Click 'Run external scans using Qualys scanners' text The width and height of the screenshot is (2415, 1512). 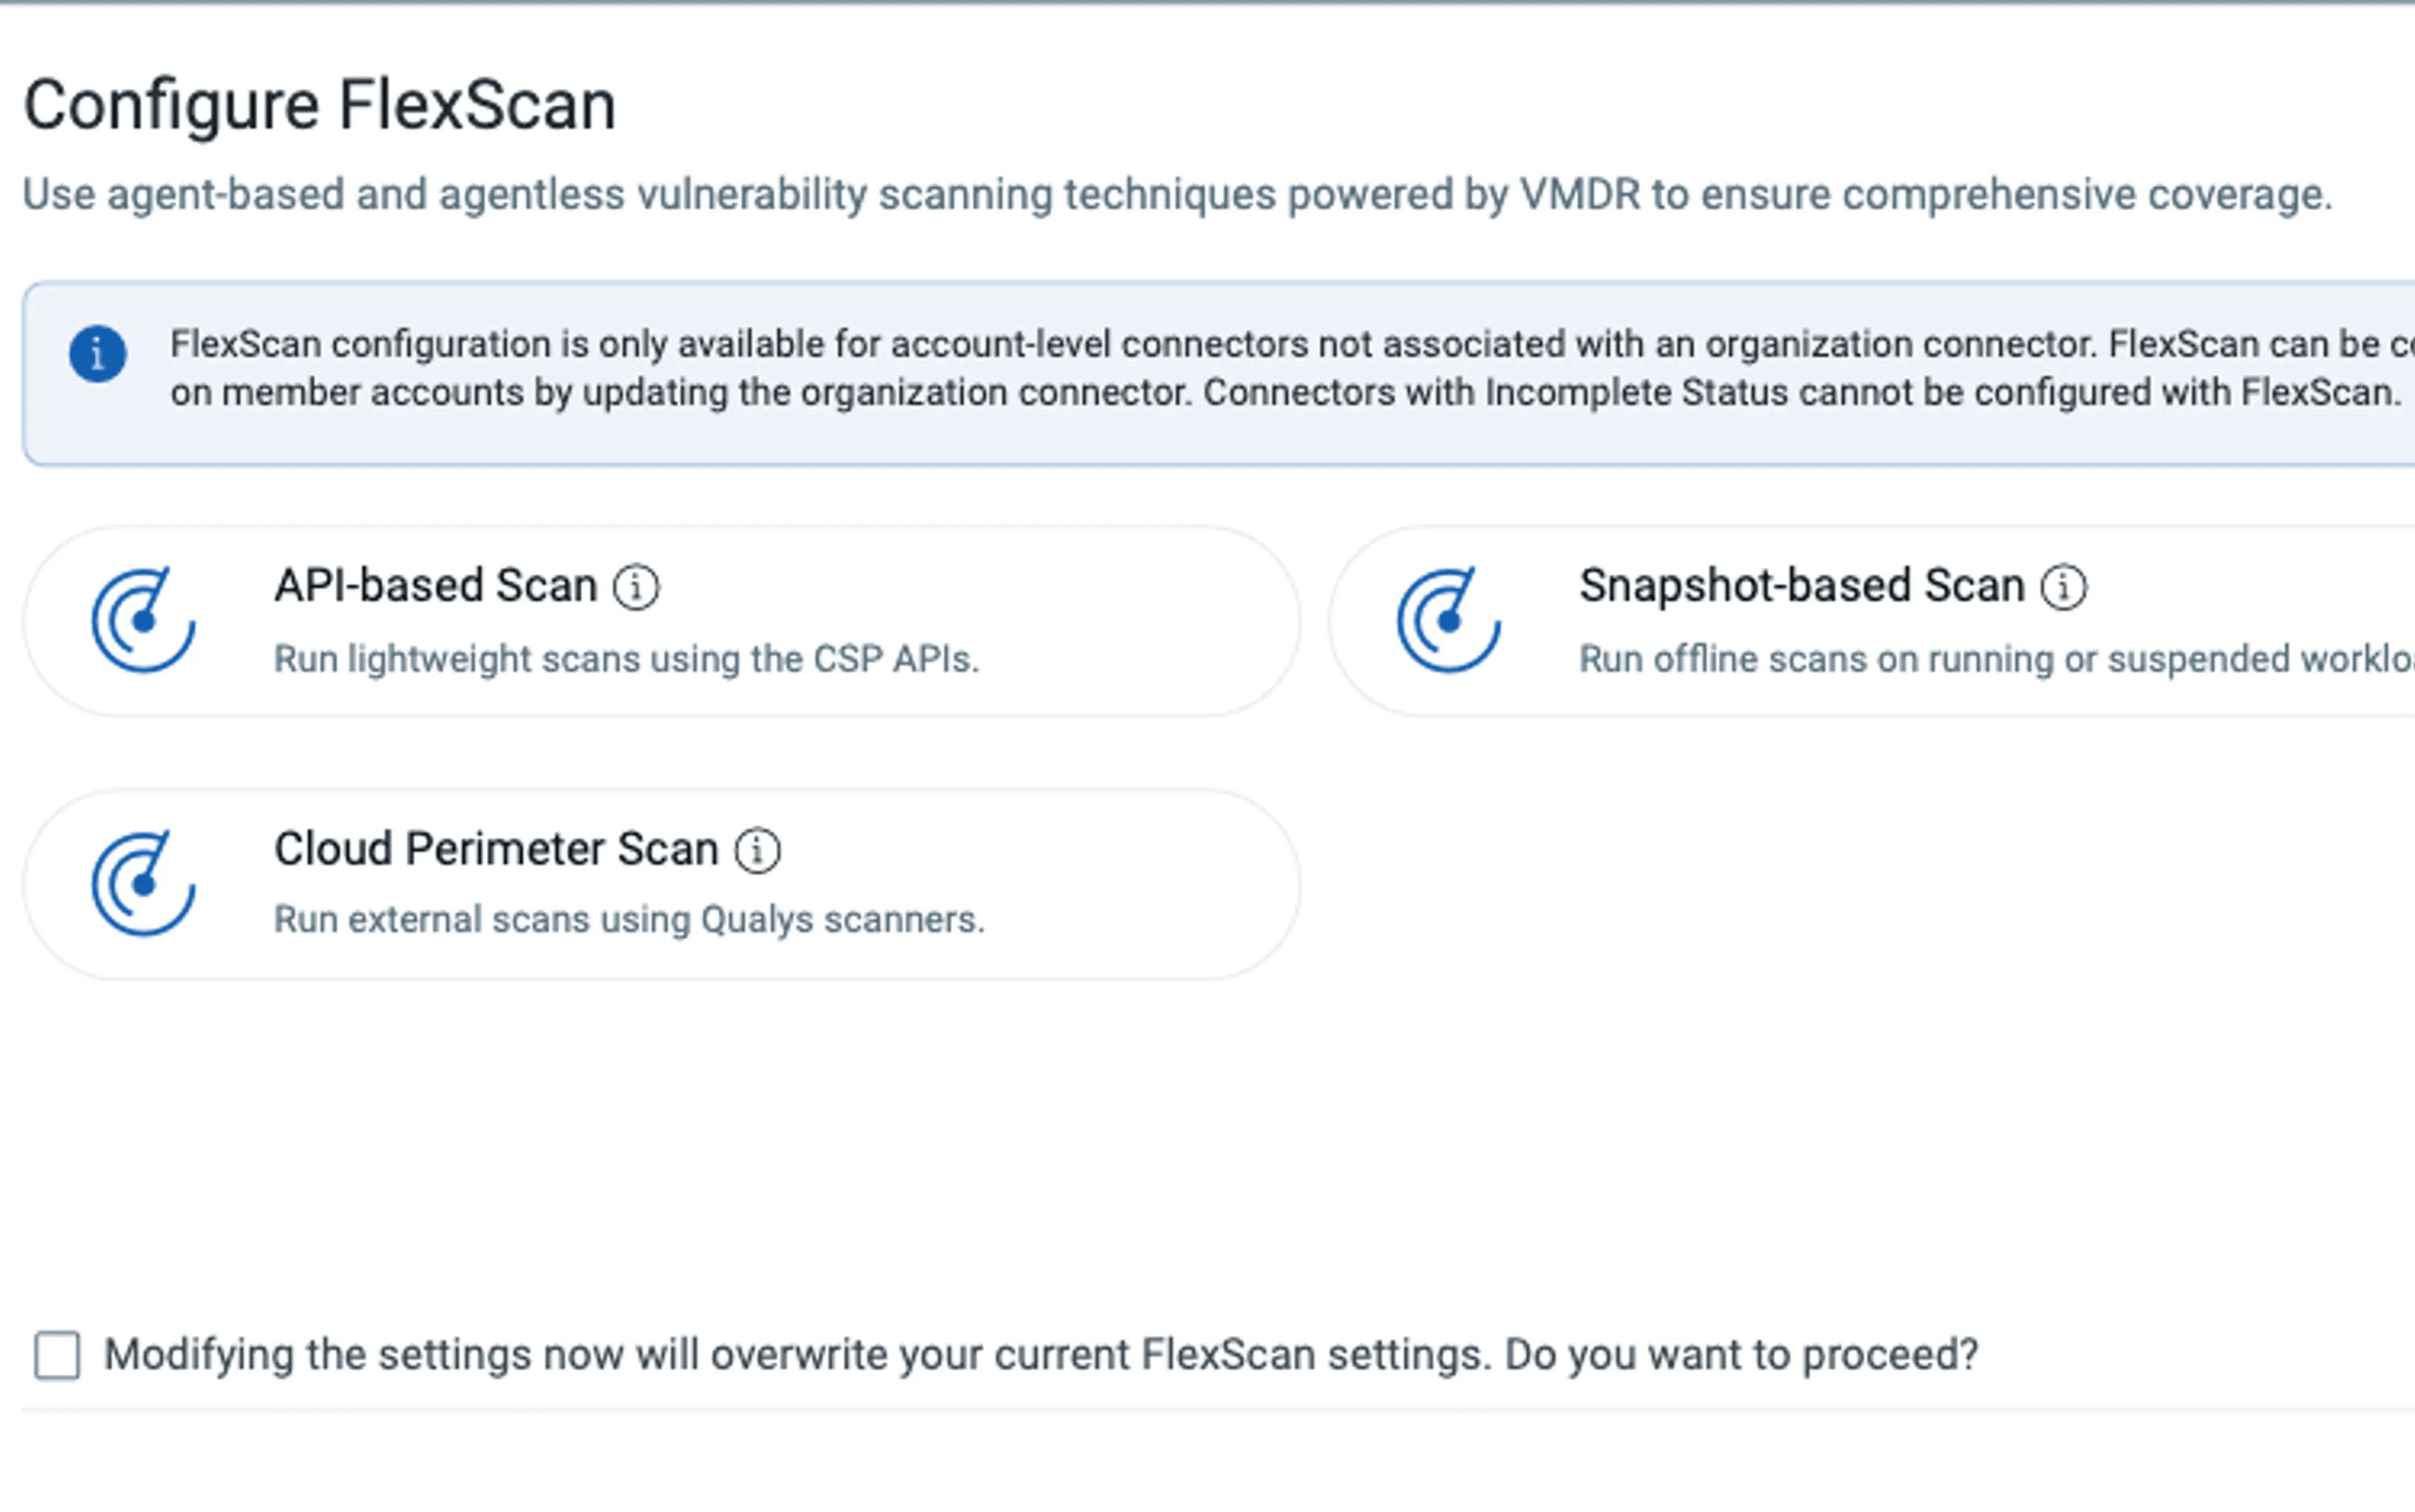[629, 919]
